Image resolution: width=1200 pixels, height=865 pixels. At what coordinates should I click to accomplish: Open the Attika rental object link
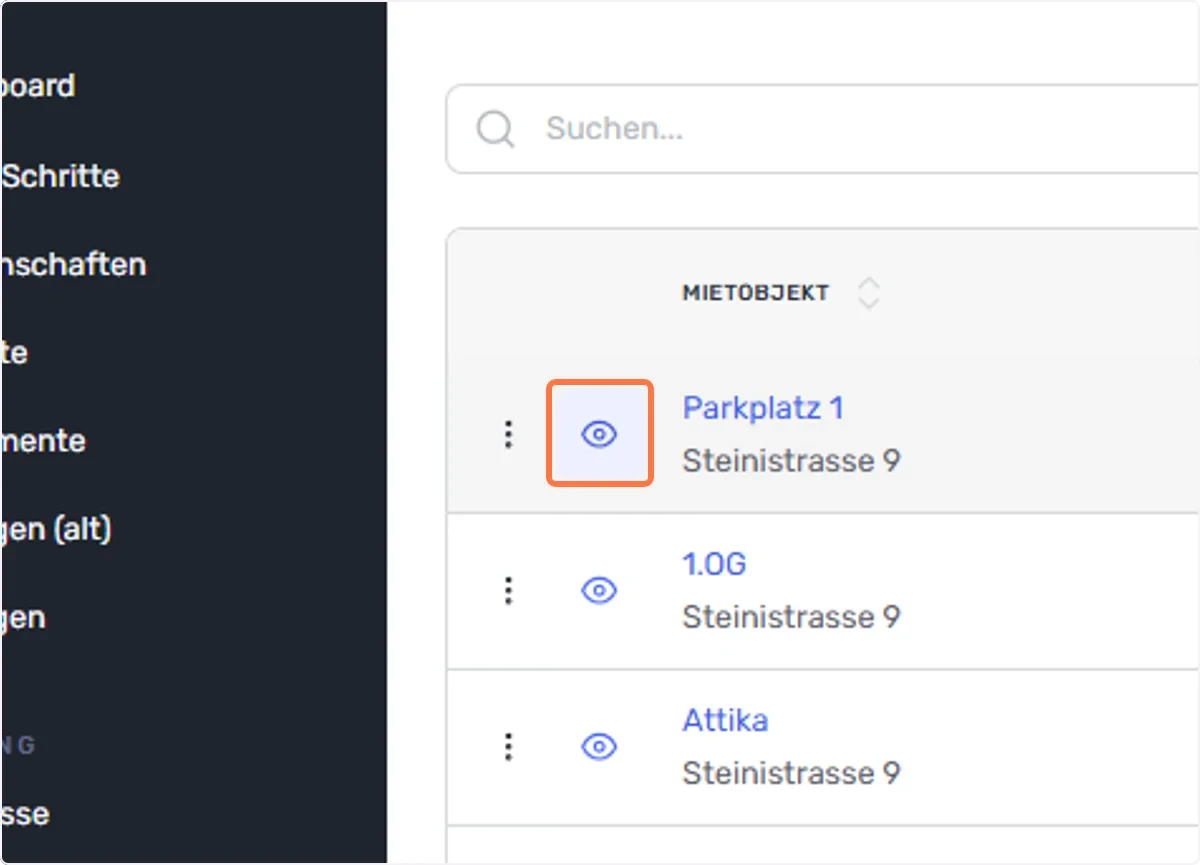(x=725, y=720)
